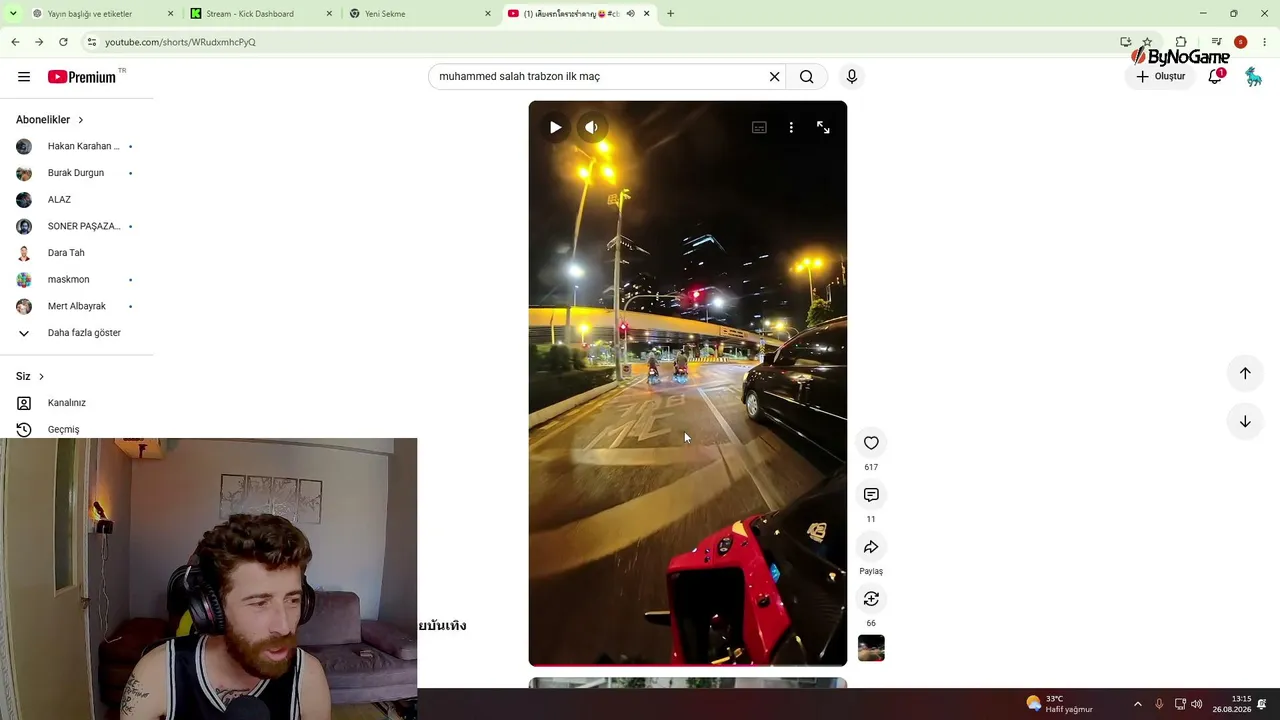
Task: Open Windows notification bell
Action: [1263, 704]
